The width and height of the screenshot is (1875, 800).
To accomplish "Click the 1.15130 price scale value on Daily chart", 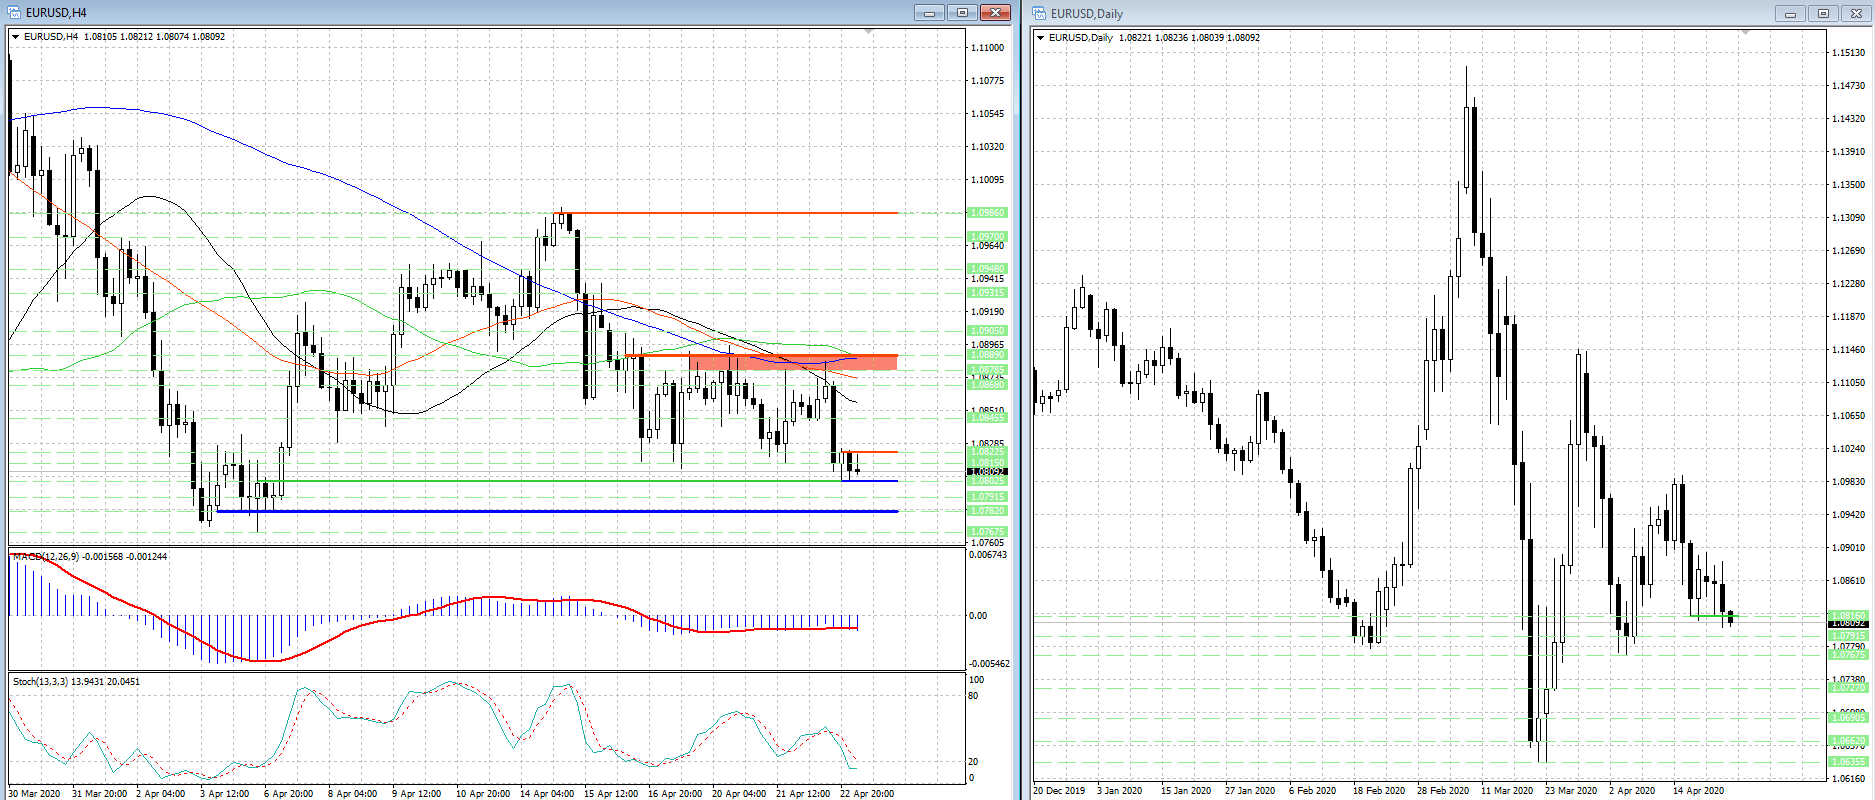I will 1848,53.
